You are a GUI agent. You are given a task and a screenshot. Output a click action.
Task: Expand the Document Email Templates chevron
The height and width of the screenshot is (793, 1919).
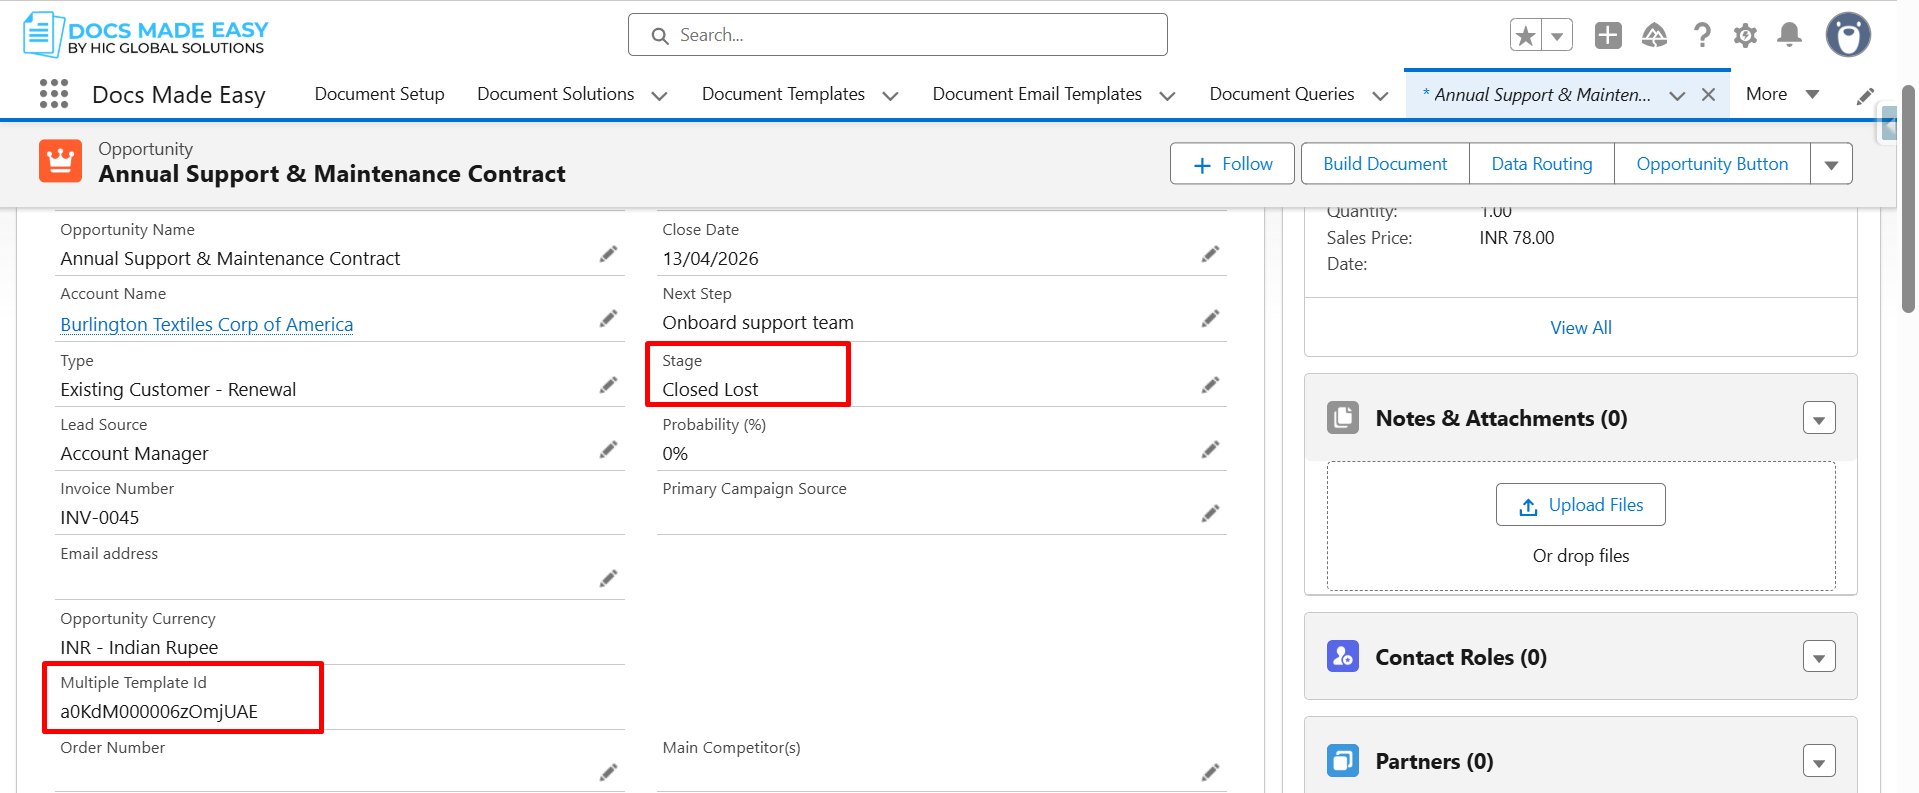[x=1167, y=96]
